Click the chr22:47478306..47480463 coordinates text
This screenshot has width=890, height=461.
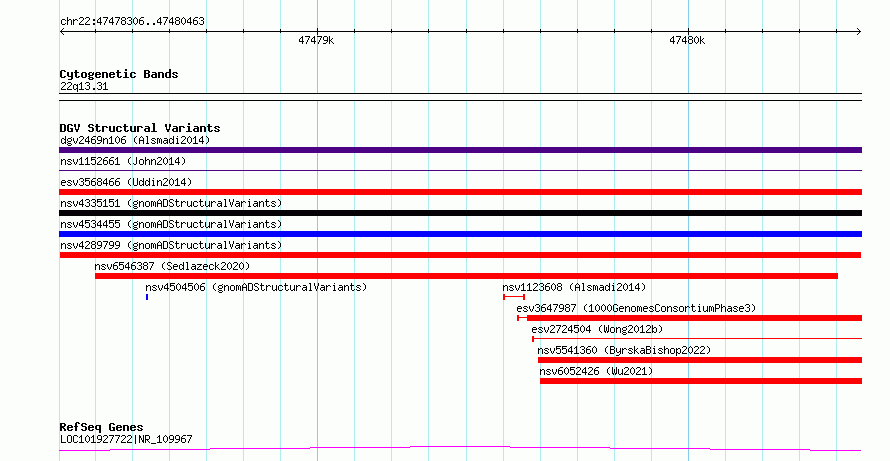[x=132, y=22]
